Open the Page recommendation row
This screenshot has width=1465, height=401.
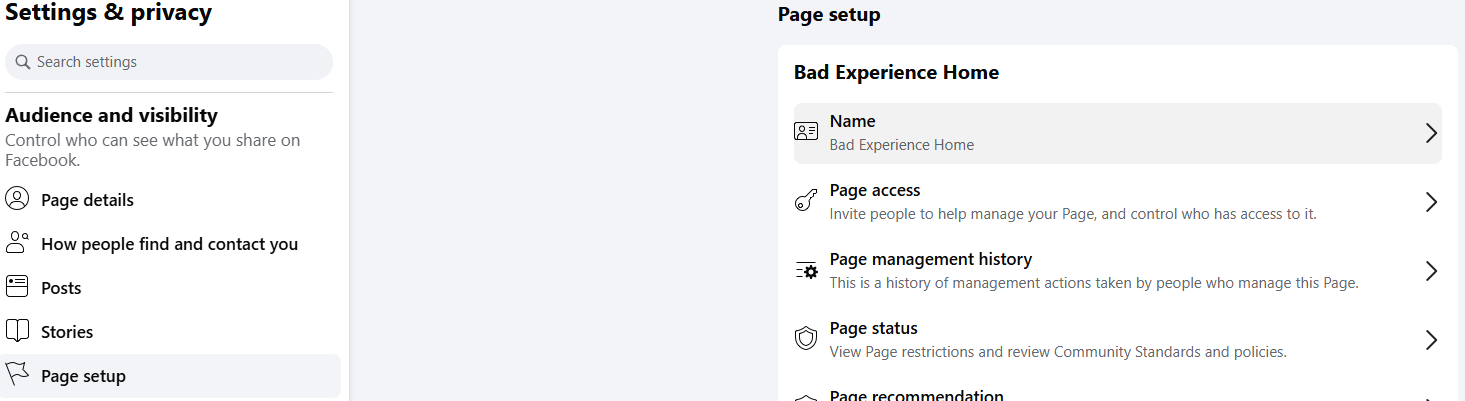(x=1118, y=391)
